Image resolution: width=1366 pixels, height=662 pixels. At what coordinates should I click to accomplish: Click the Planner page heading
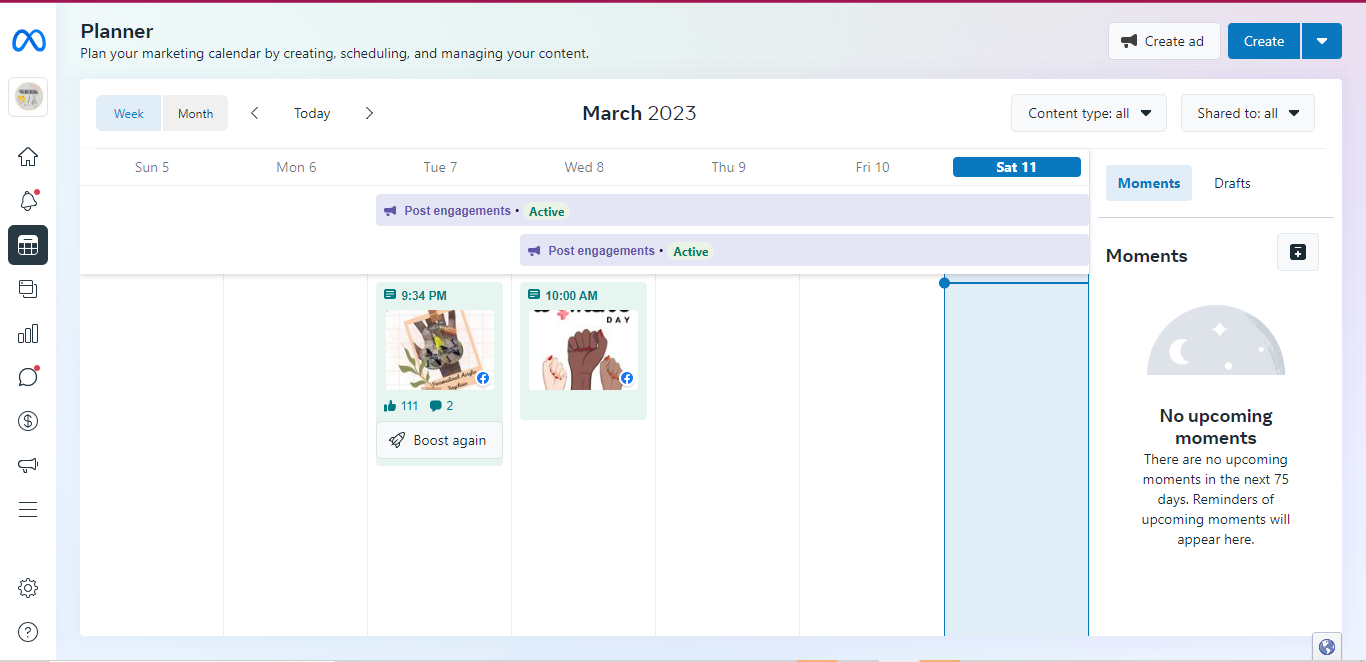[x=117, y=31]
